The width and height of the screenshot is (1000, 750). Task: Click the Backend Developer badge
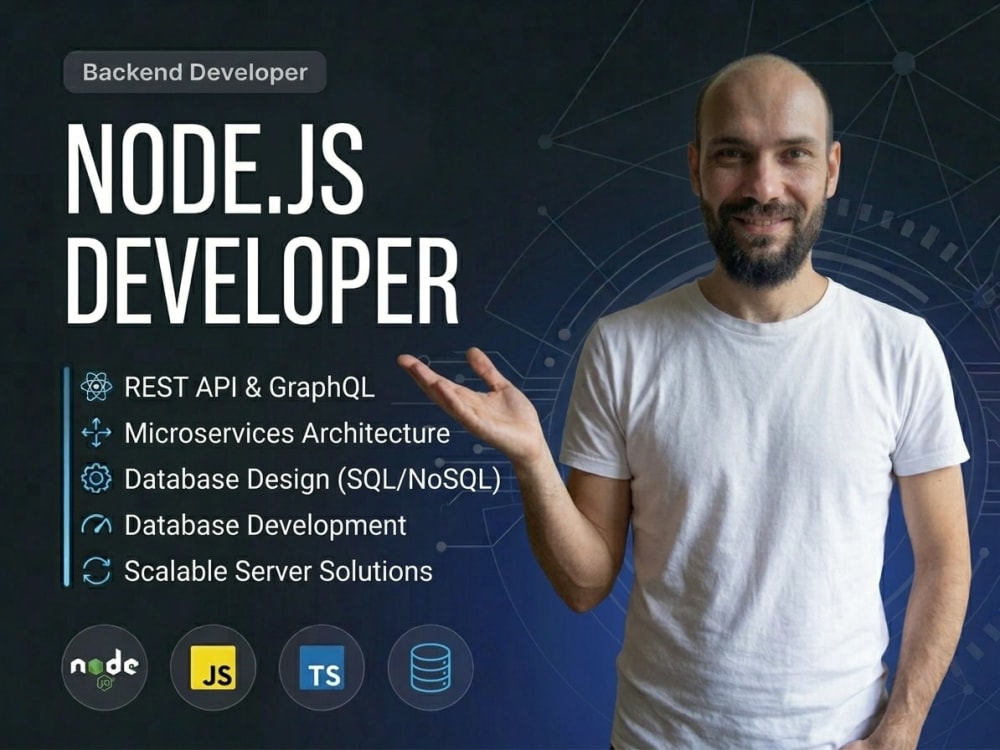pyautogui.click(x=195, y=72)
